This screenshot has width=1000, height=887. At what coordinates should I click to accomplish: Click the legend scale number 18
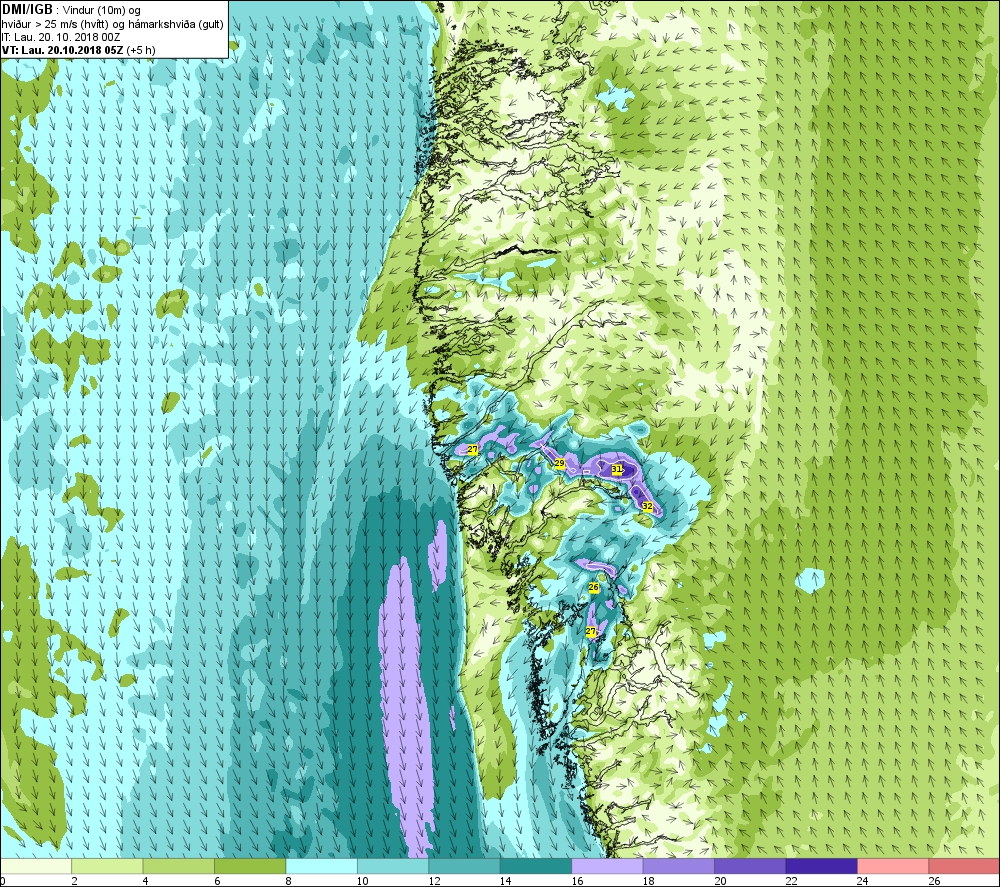coord(648,881)
